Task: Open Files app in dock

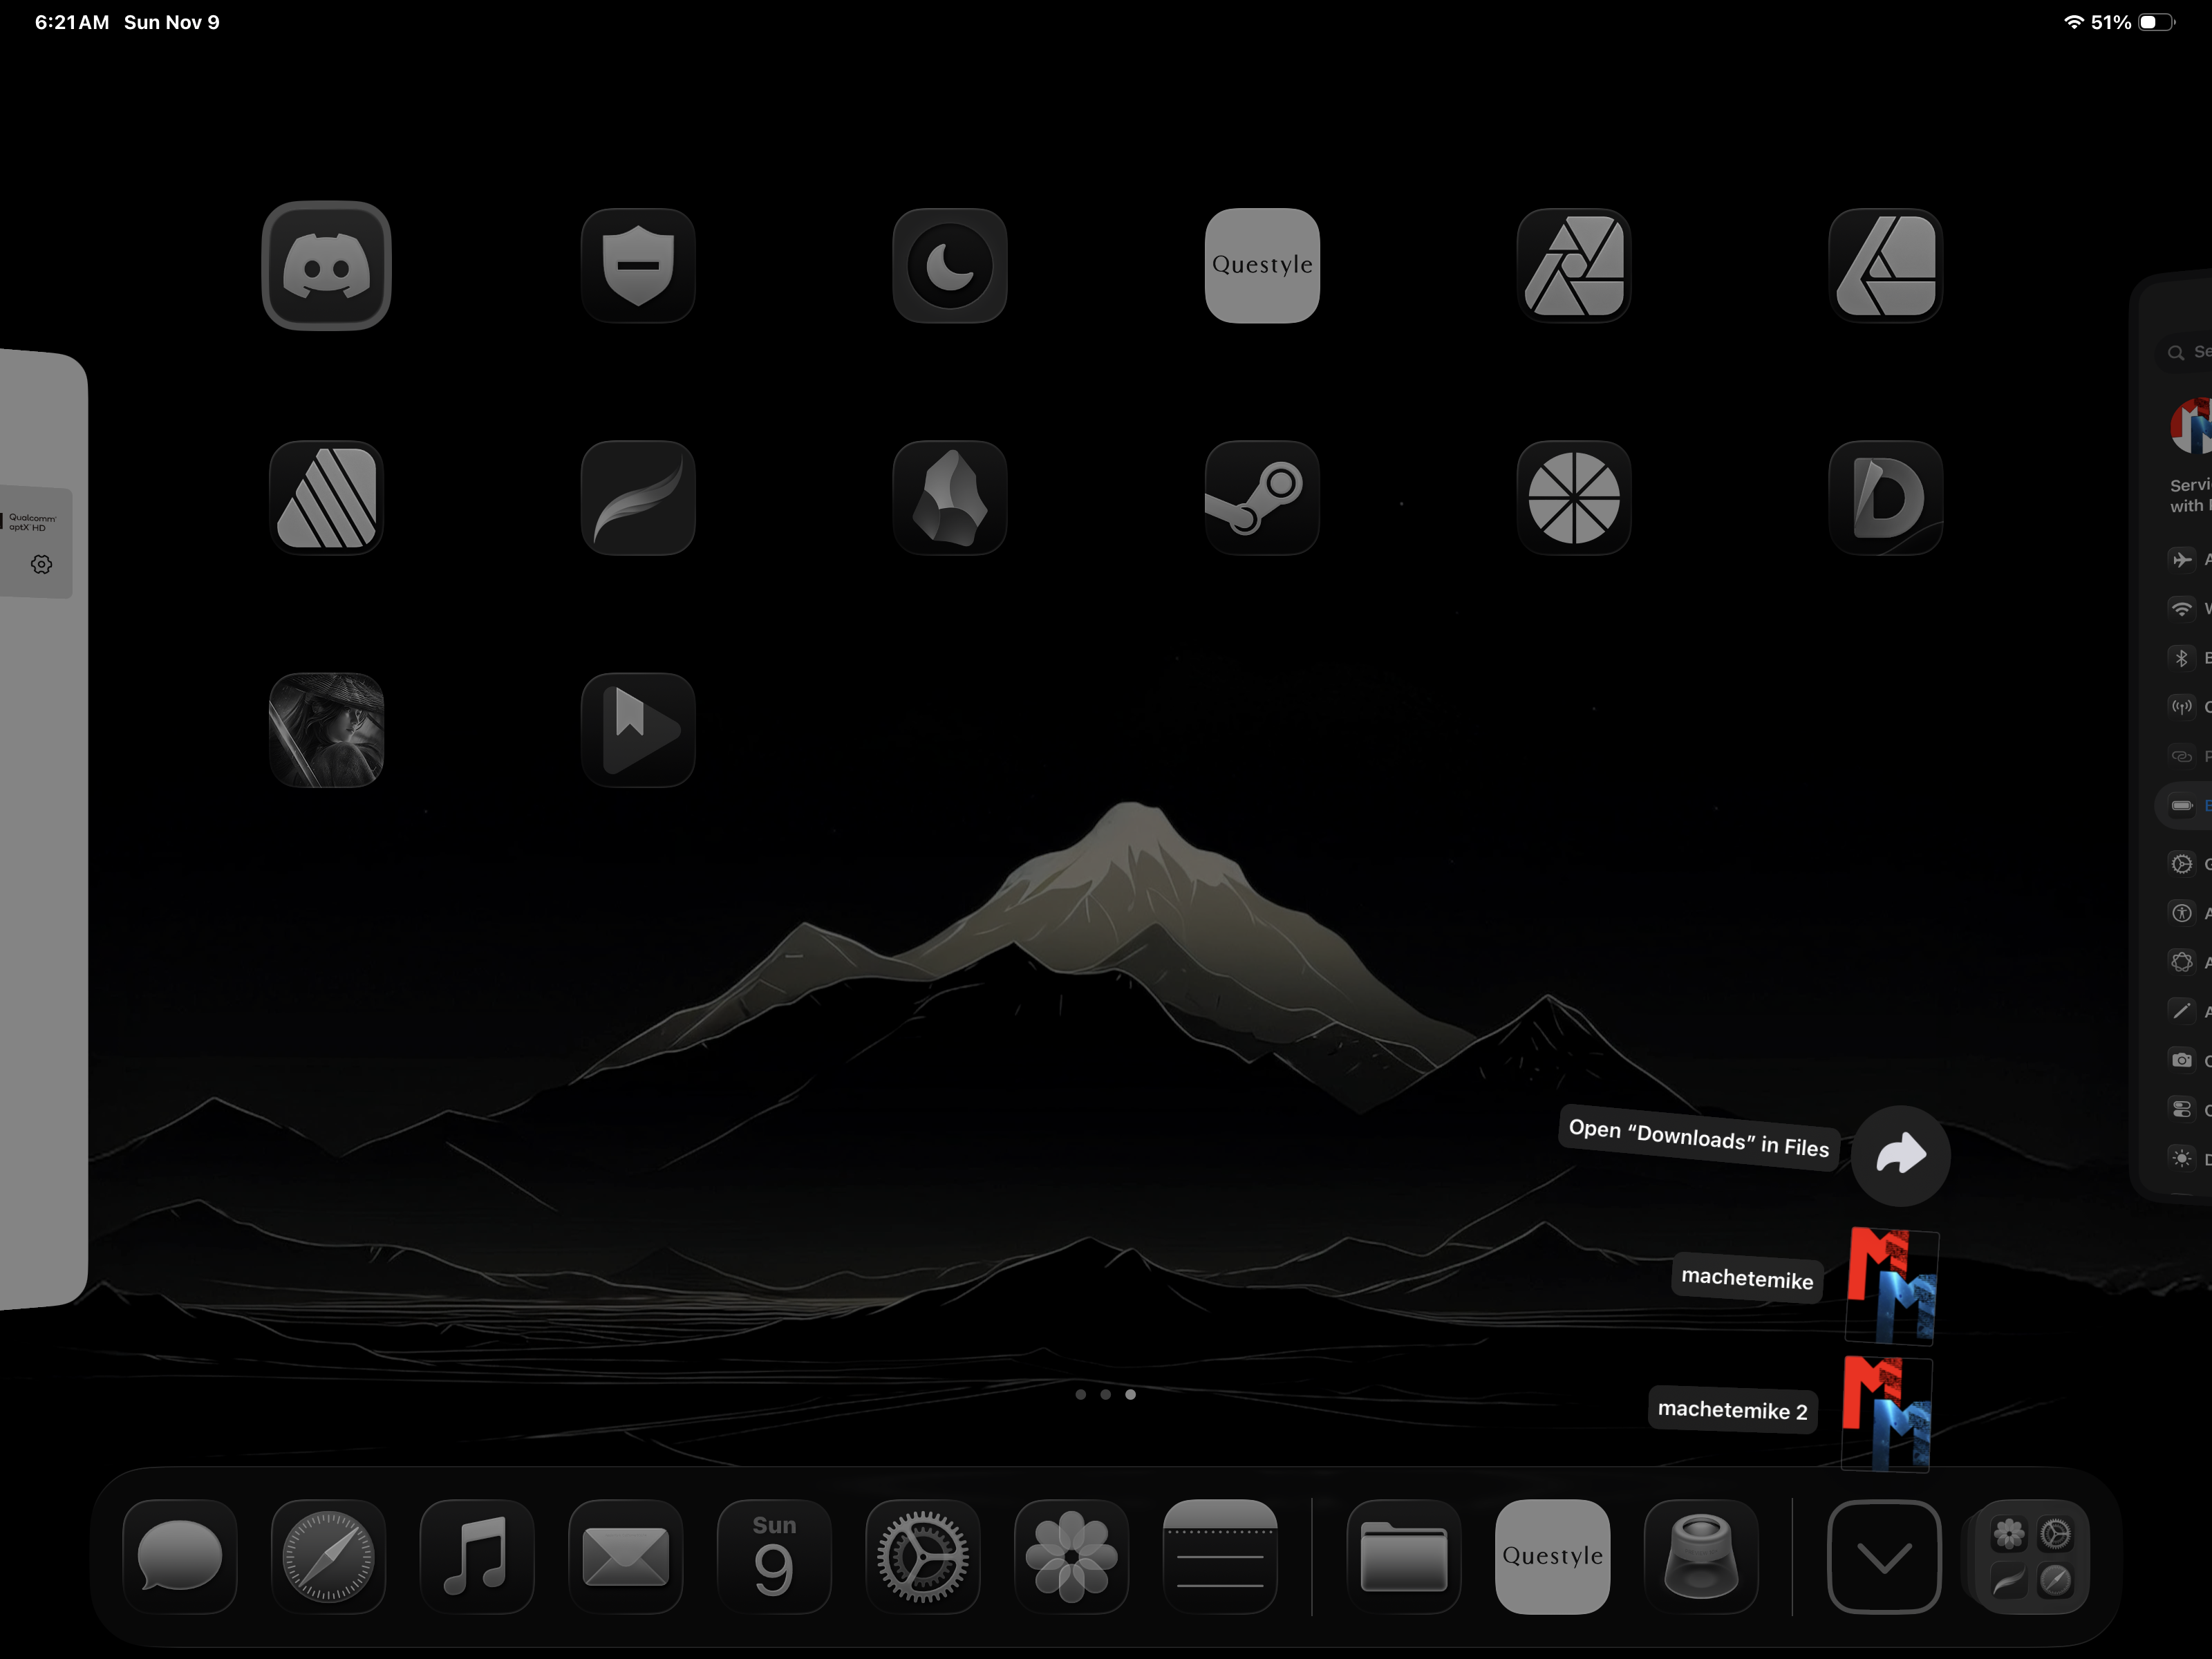Action: click(1404, 1556)
